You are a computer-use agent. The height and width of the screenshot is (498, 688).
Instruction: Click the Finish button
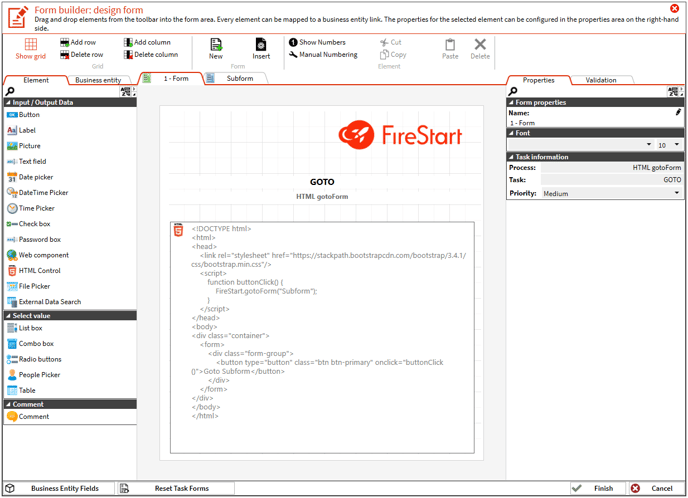pos(599,488)
